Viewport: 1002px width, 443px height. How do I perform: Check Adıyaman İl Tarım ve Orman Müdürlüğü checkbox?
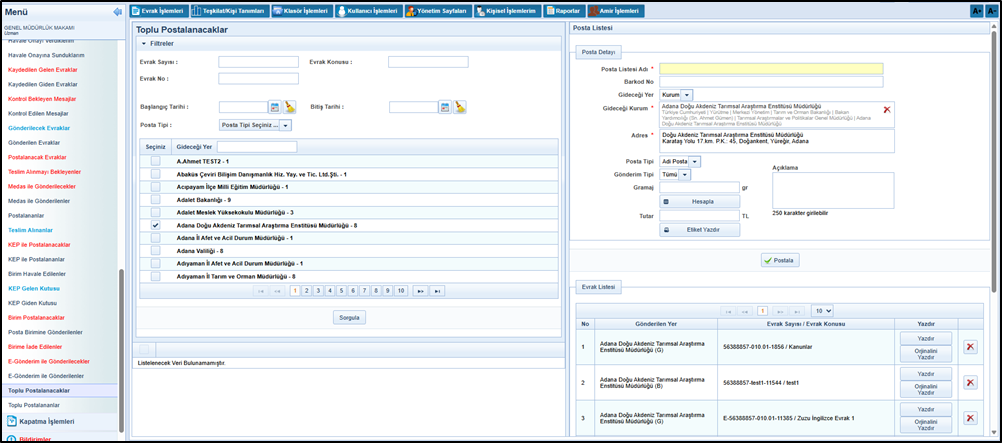(155, 276)
